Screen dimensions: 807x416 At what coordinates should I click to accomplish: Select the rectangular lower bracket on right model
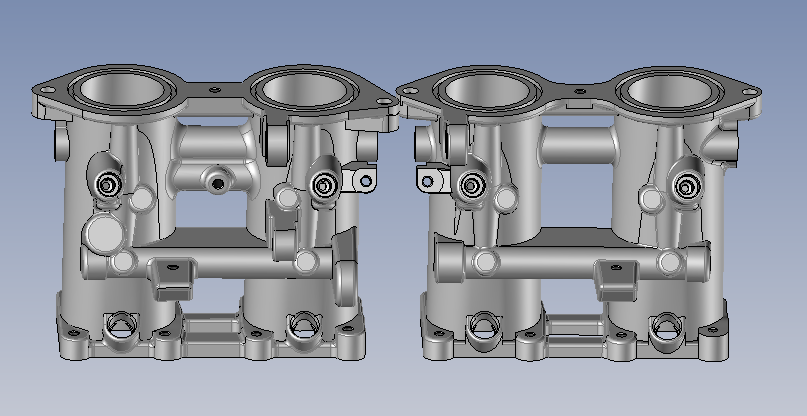point(617,277)
